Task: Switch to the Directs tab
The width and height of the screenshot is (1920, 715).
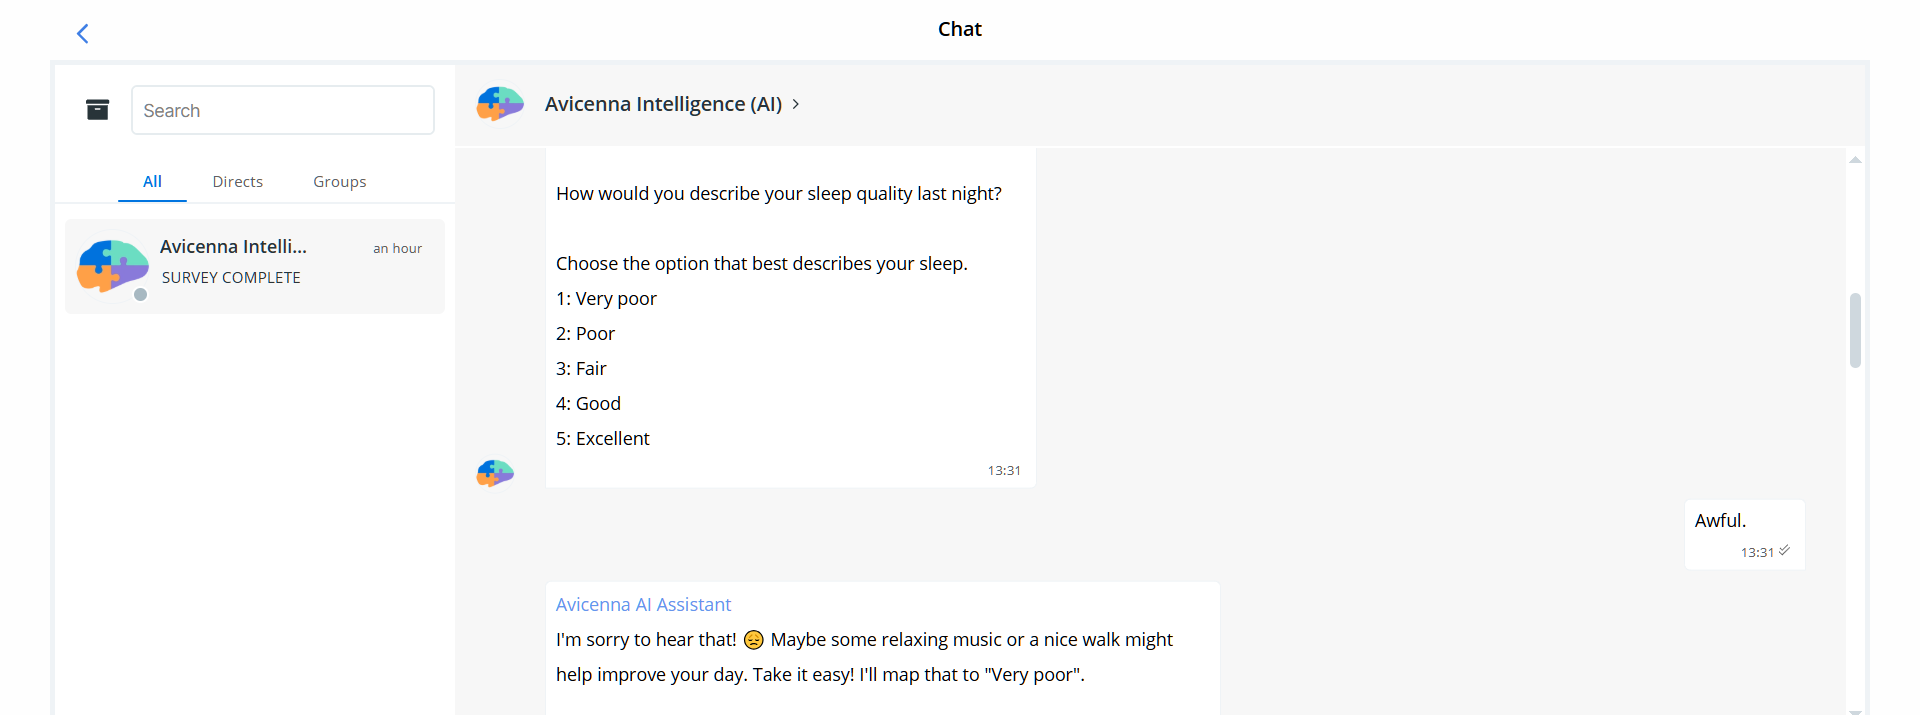Action: [x=238, y=182]
